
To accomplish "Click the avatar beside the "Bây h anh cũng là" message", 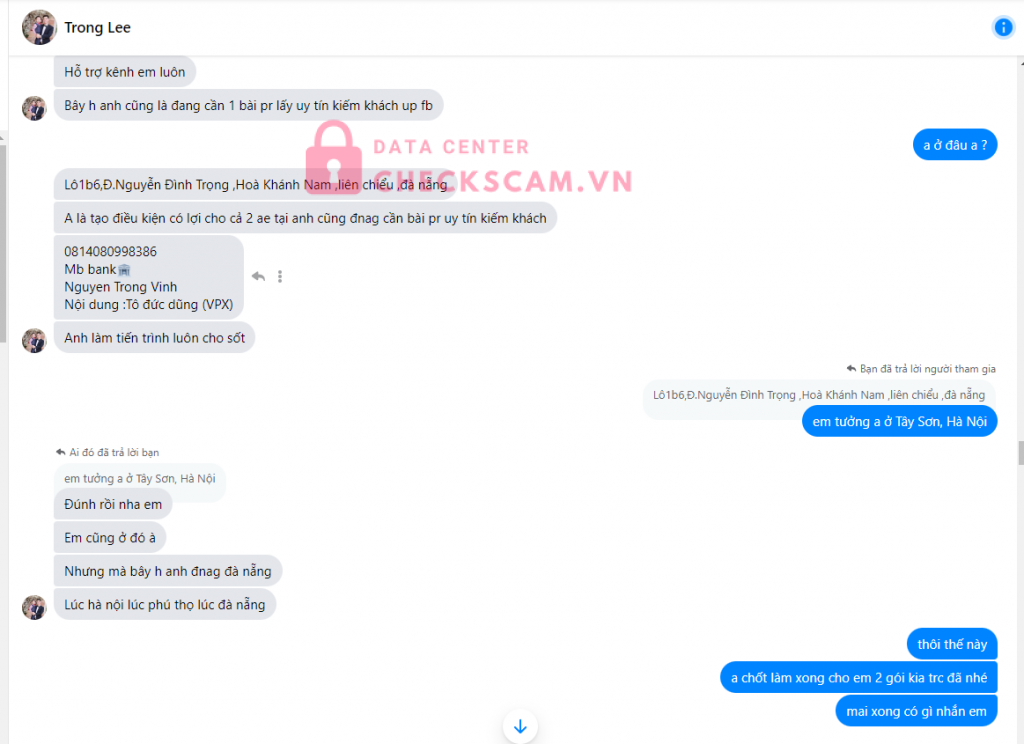I will click(34, 108).
